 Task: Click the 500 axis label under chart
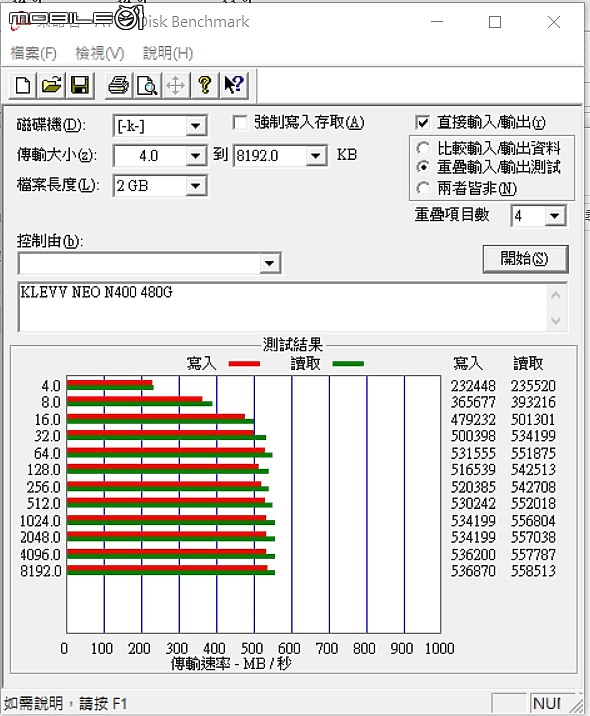click(x=252, y=648)
